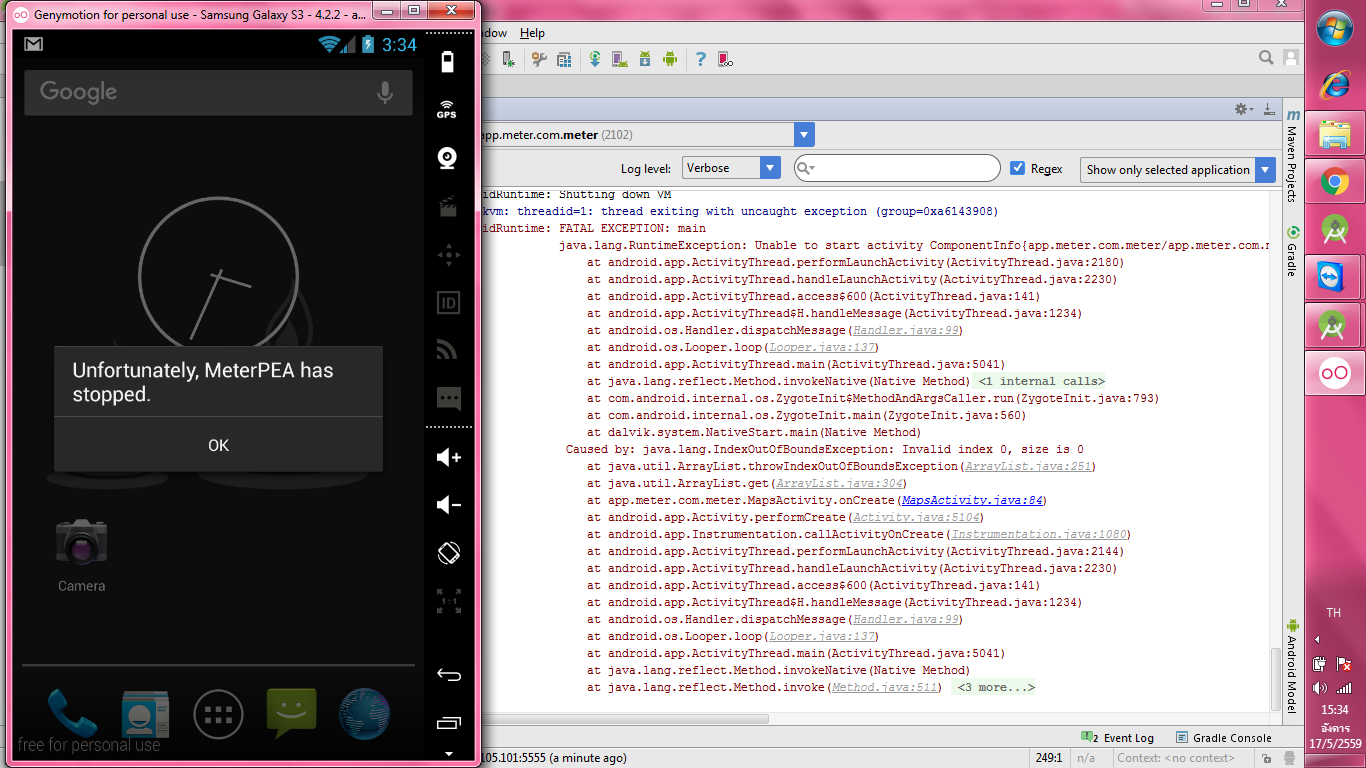This screenshot has width=1366, height=768.
Task: Open Genymotion webcam camera widget
Action: 447,159
